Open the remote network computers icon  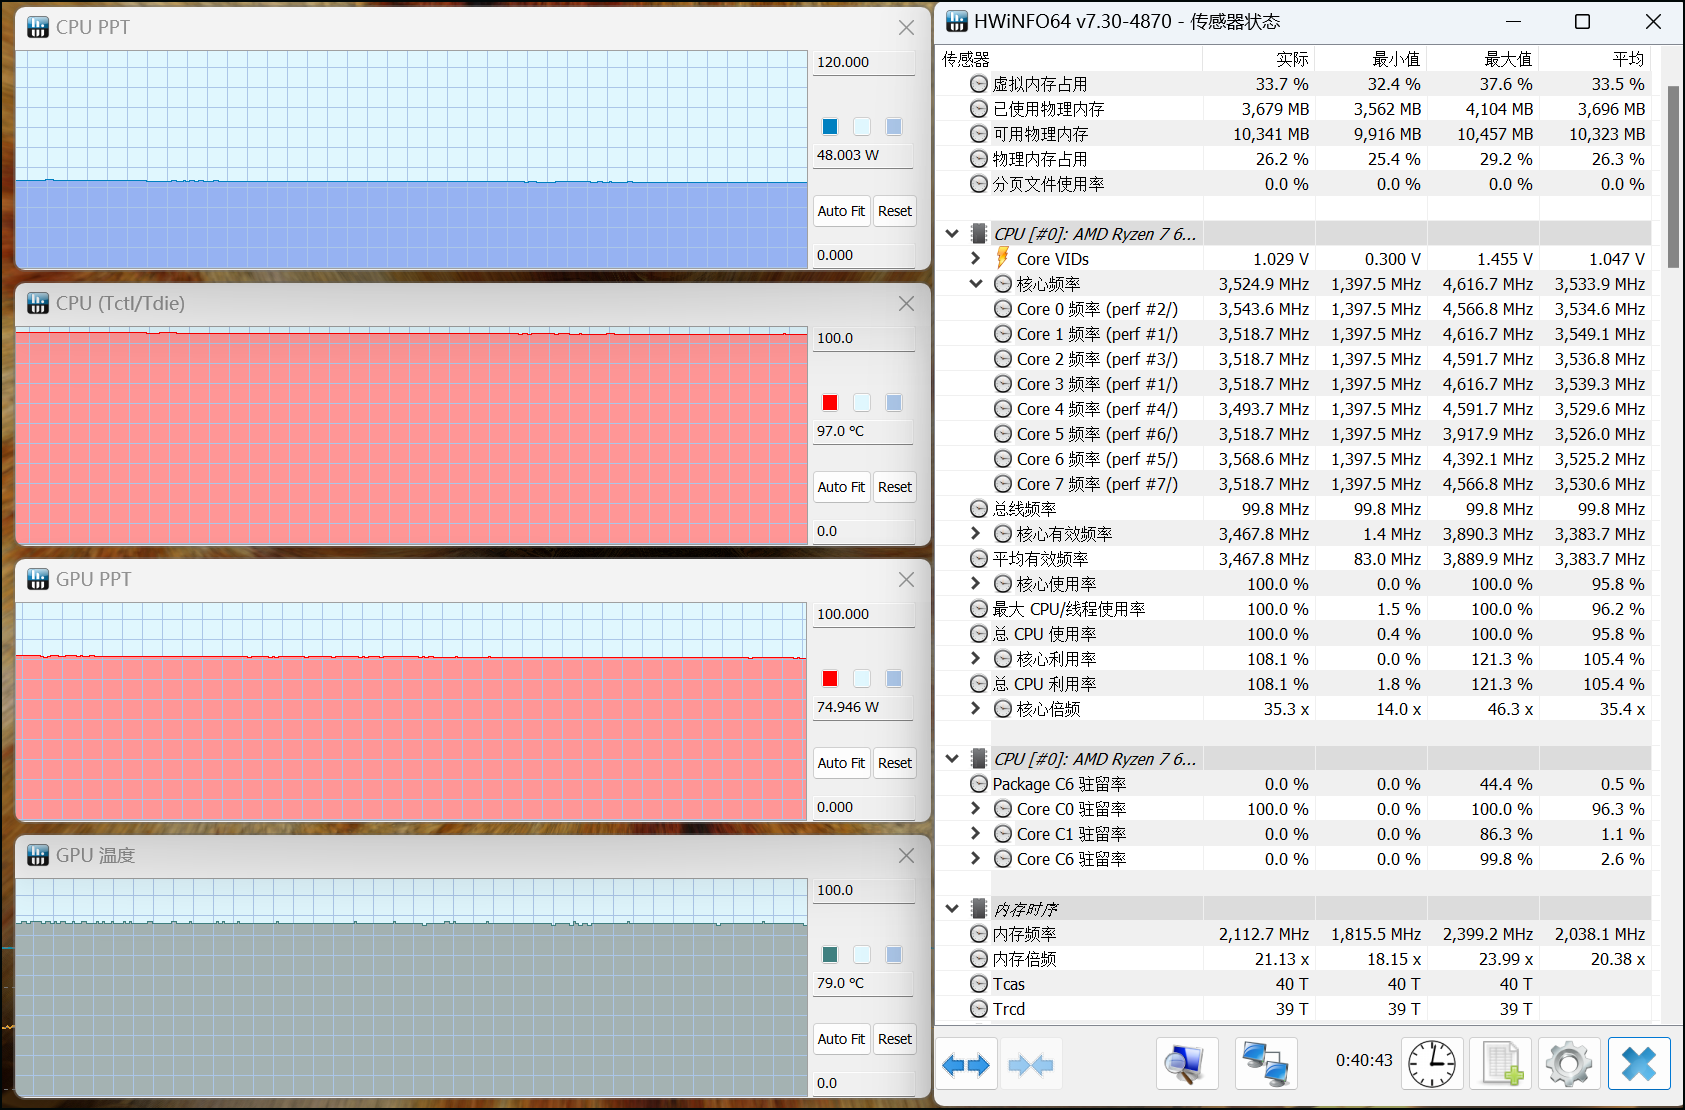(x=1266, y=1063)
